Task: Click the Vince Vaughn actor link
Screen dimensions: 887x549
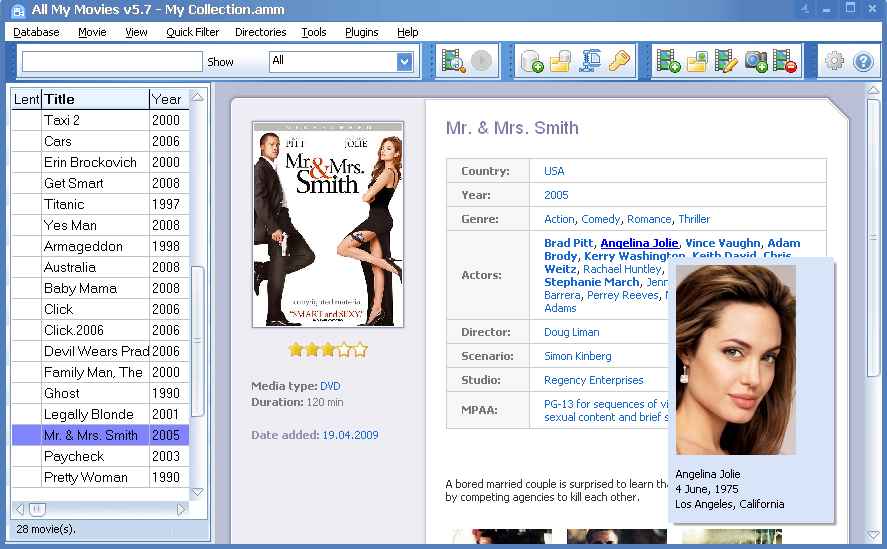Action: coord(723,243)
